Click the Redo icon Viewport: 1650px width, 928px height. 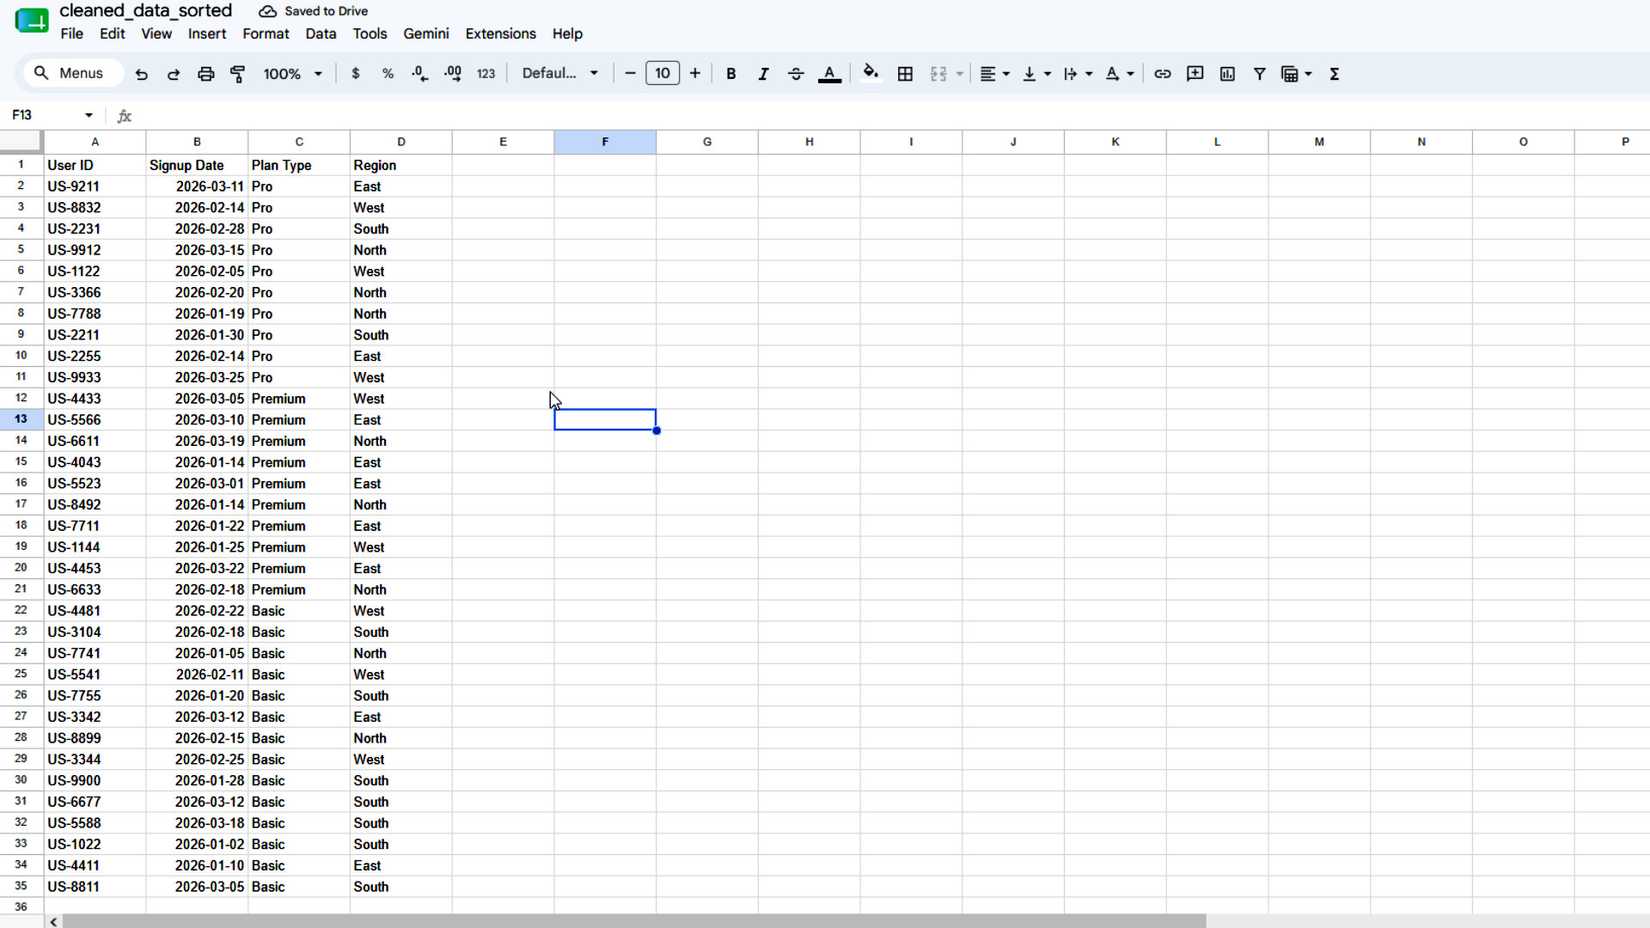pyautogui.click(x=173, y=74)
